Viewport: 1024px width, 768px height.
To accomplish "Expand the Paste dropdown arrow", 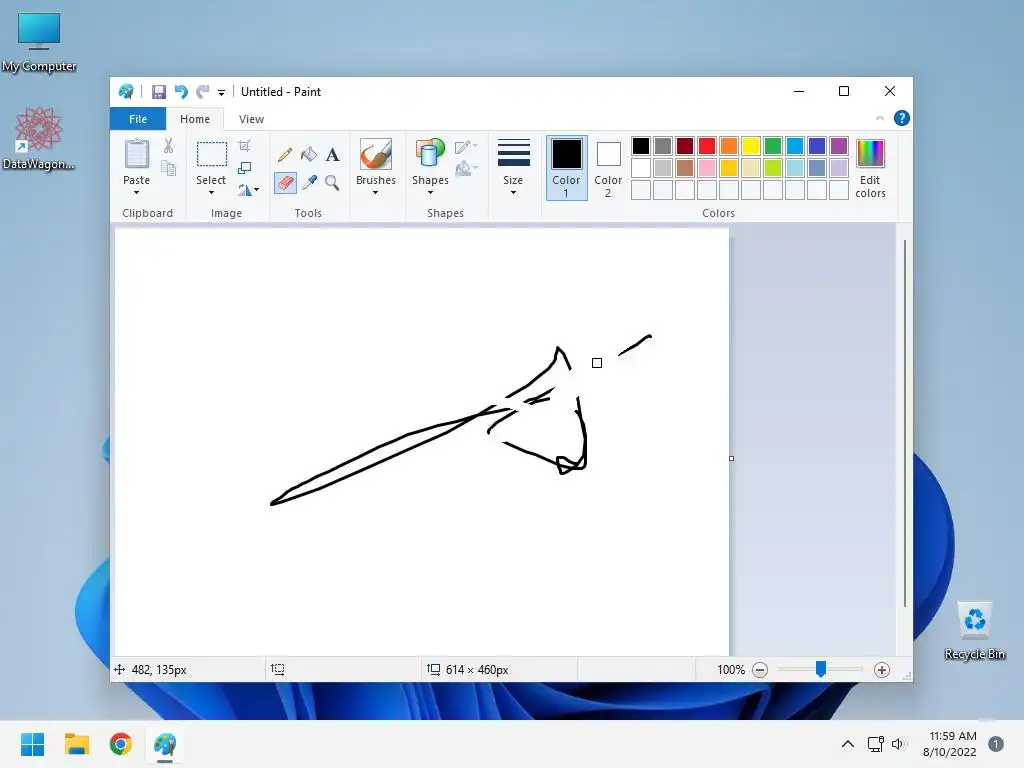I will click(x=136, y=193).
